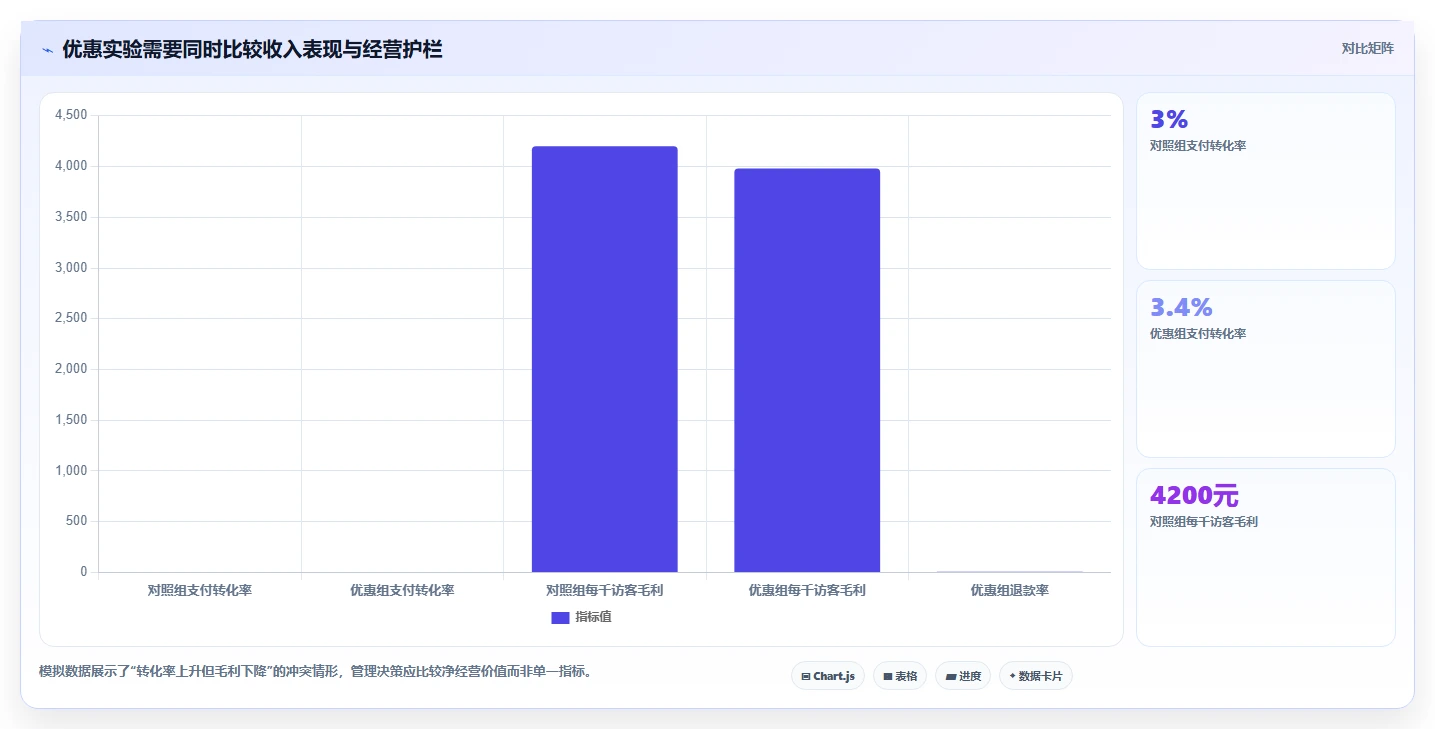Click the panel title 优惠实验需要同时比较收入表现与经营护栏
Screen dimensions: 1435x729
point(252,49)
